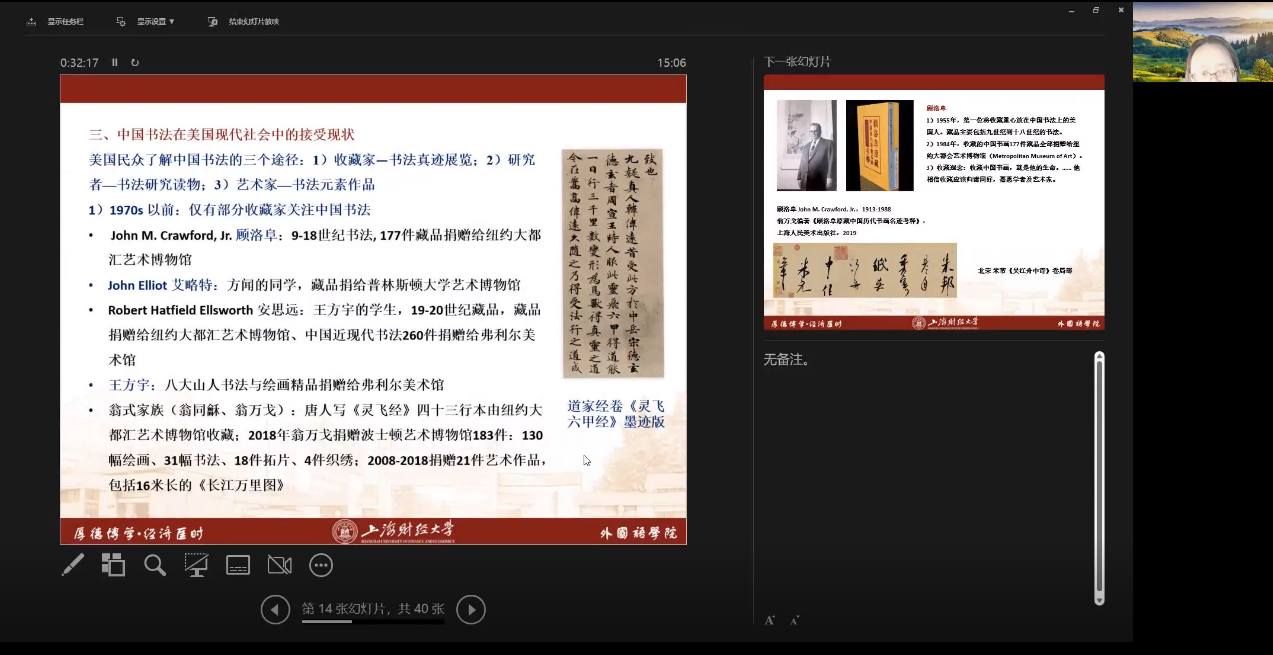Increase the notes text size
This screenshot has width=1273, height=655.
tap(769, 620)
